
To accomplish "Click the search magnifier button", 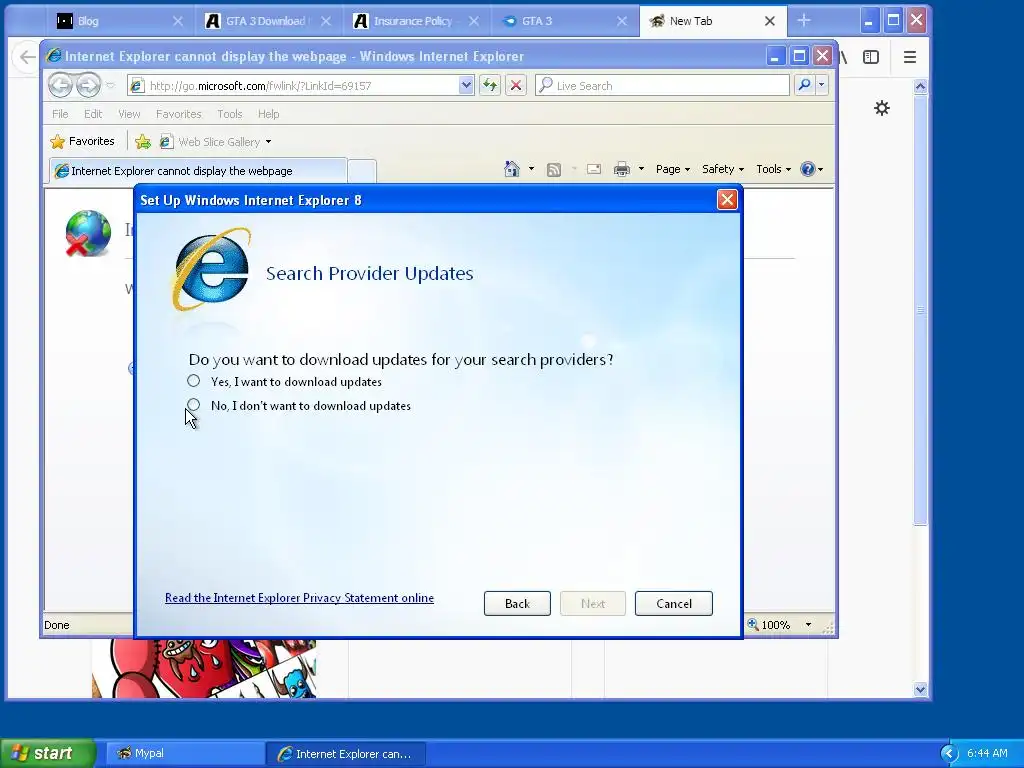I will tap(805, 85).
